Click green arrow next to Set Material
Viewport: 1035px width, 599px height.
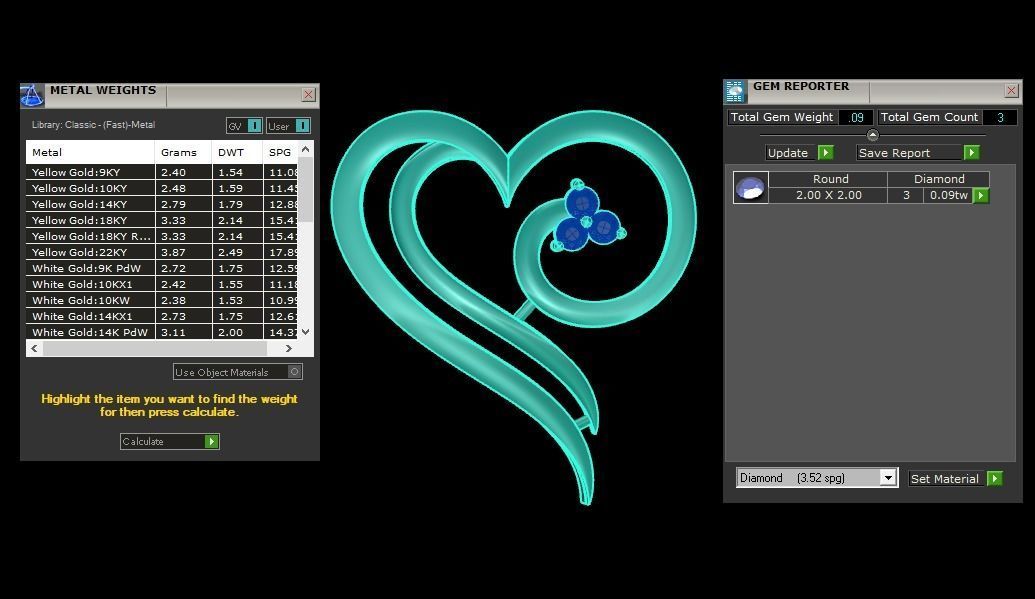click(x=995, y=479)
